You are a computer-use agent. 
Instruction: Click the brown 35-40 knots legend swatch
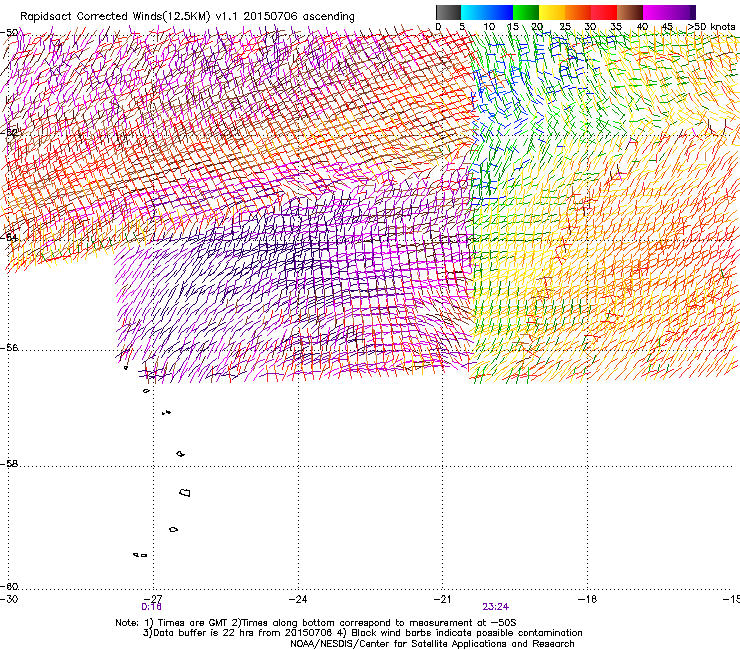tap(630, 12)
